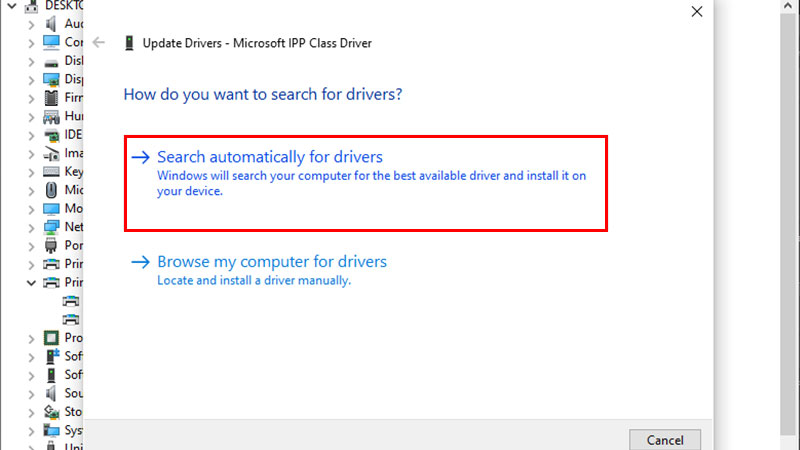Select the Network adapters icon

[x=51, y=227]
